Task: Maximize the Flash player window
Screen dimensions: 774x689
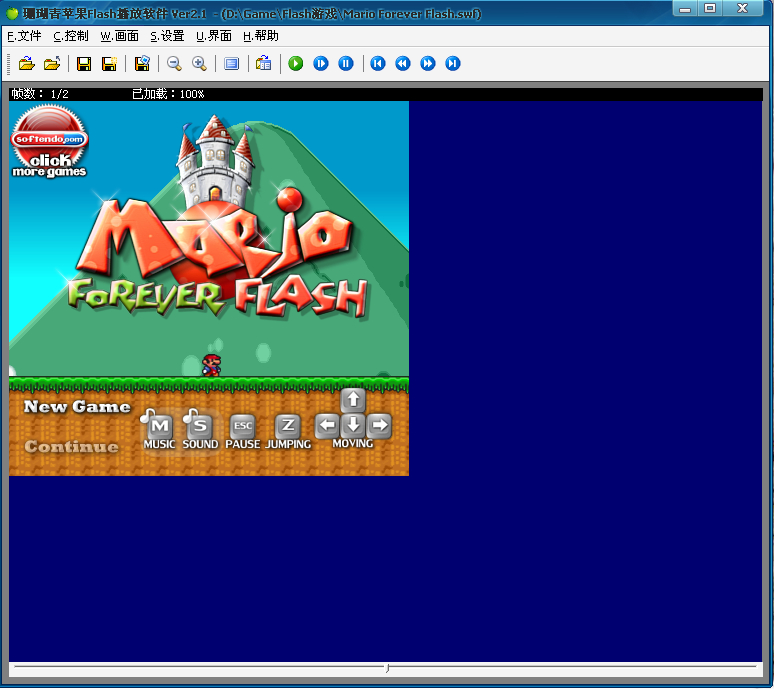Action: pyautogui.click(x=710, y=8)
